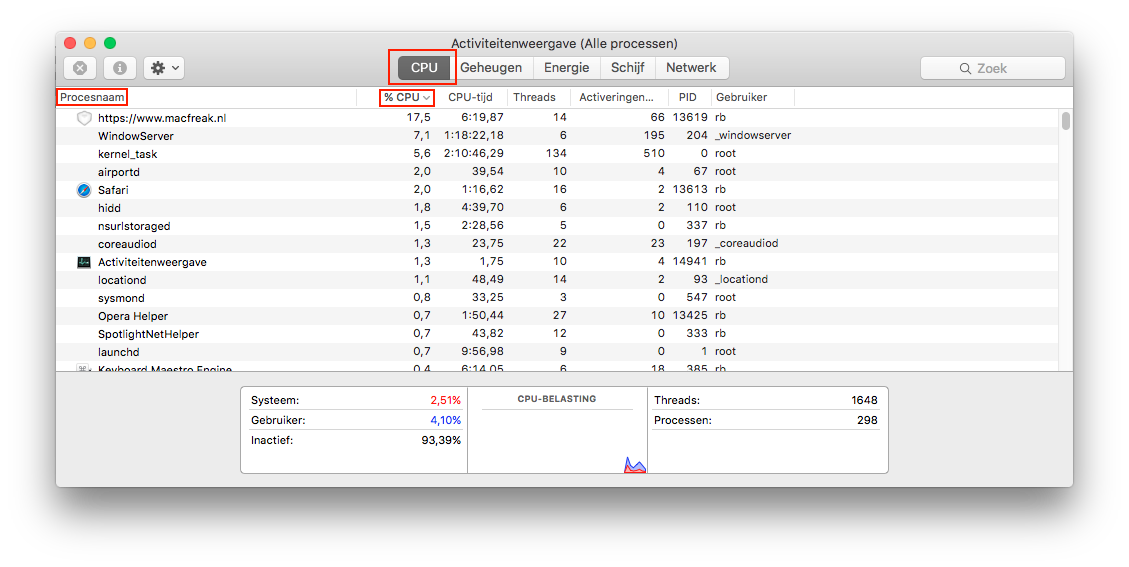Select the Activiteitenweergave process name

click(x=152, y=262)
